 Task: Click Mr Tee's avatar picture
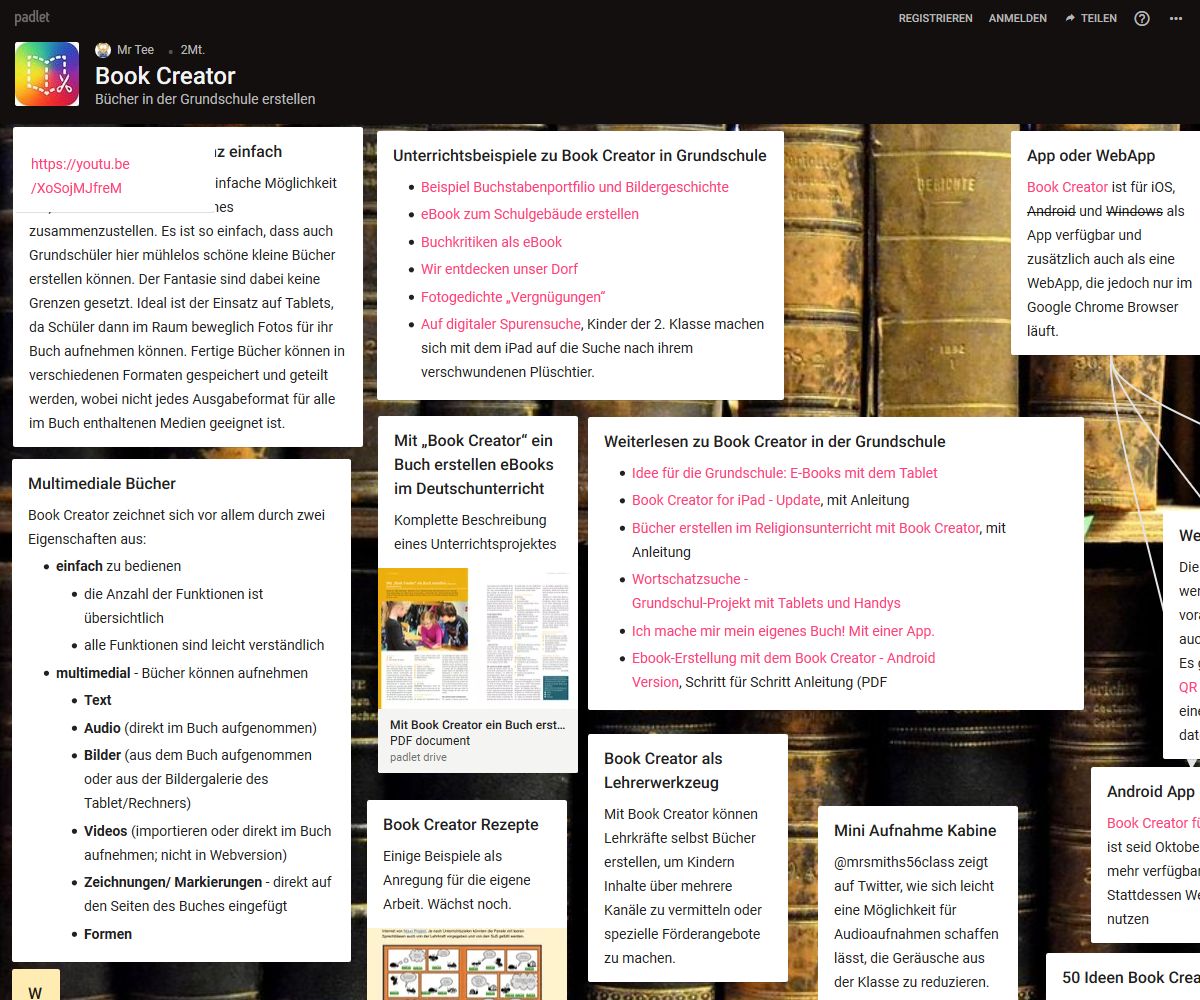pos(103,50)
